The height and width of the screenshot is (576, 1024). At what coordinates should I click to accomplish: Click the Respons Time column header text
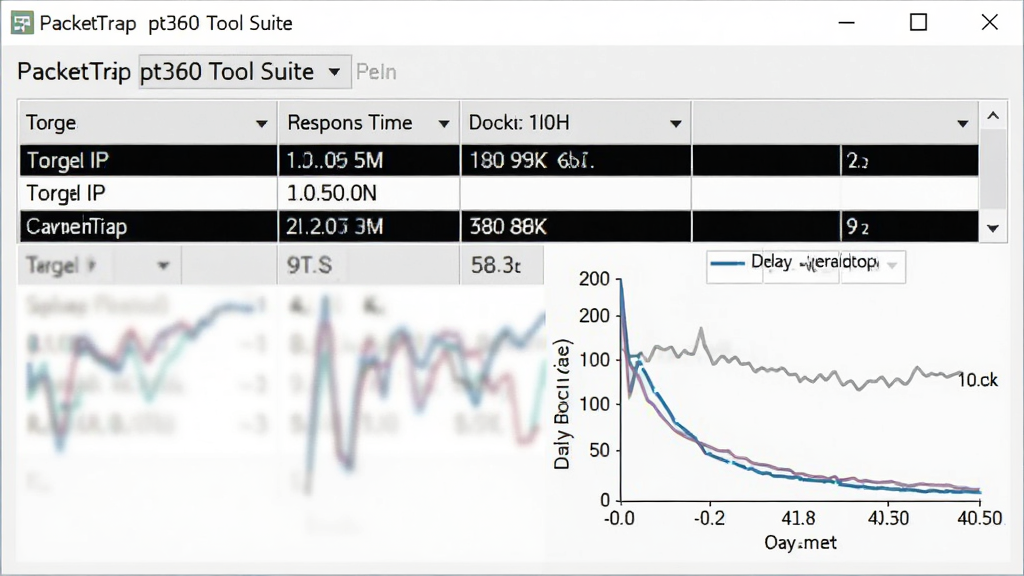point(349,123)
